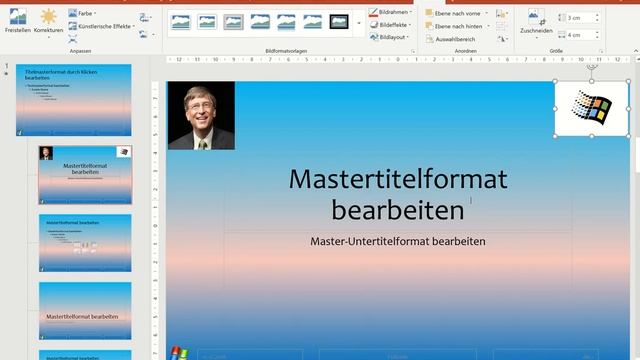Viewport: 640px width, 360px height.
Task: Open the Korrekturen sun icon
Action: point(48,17)
